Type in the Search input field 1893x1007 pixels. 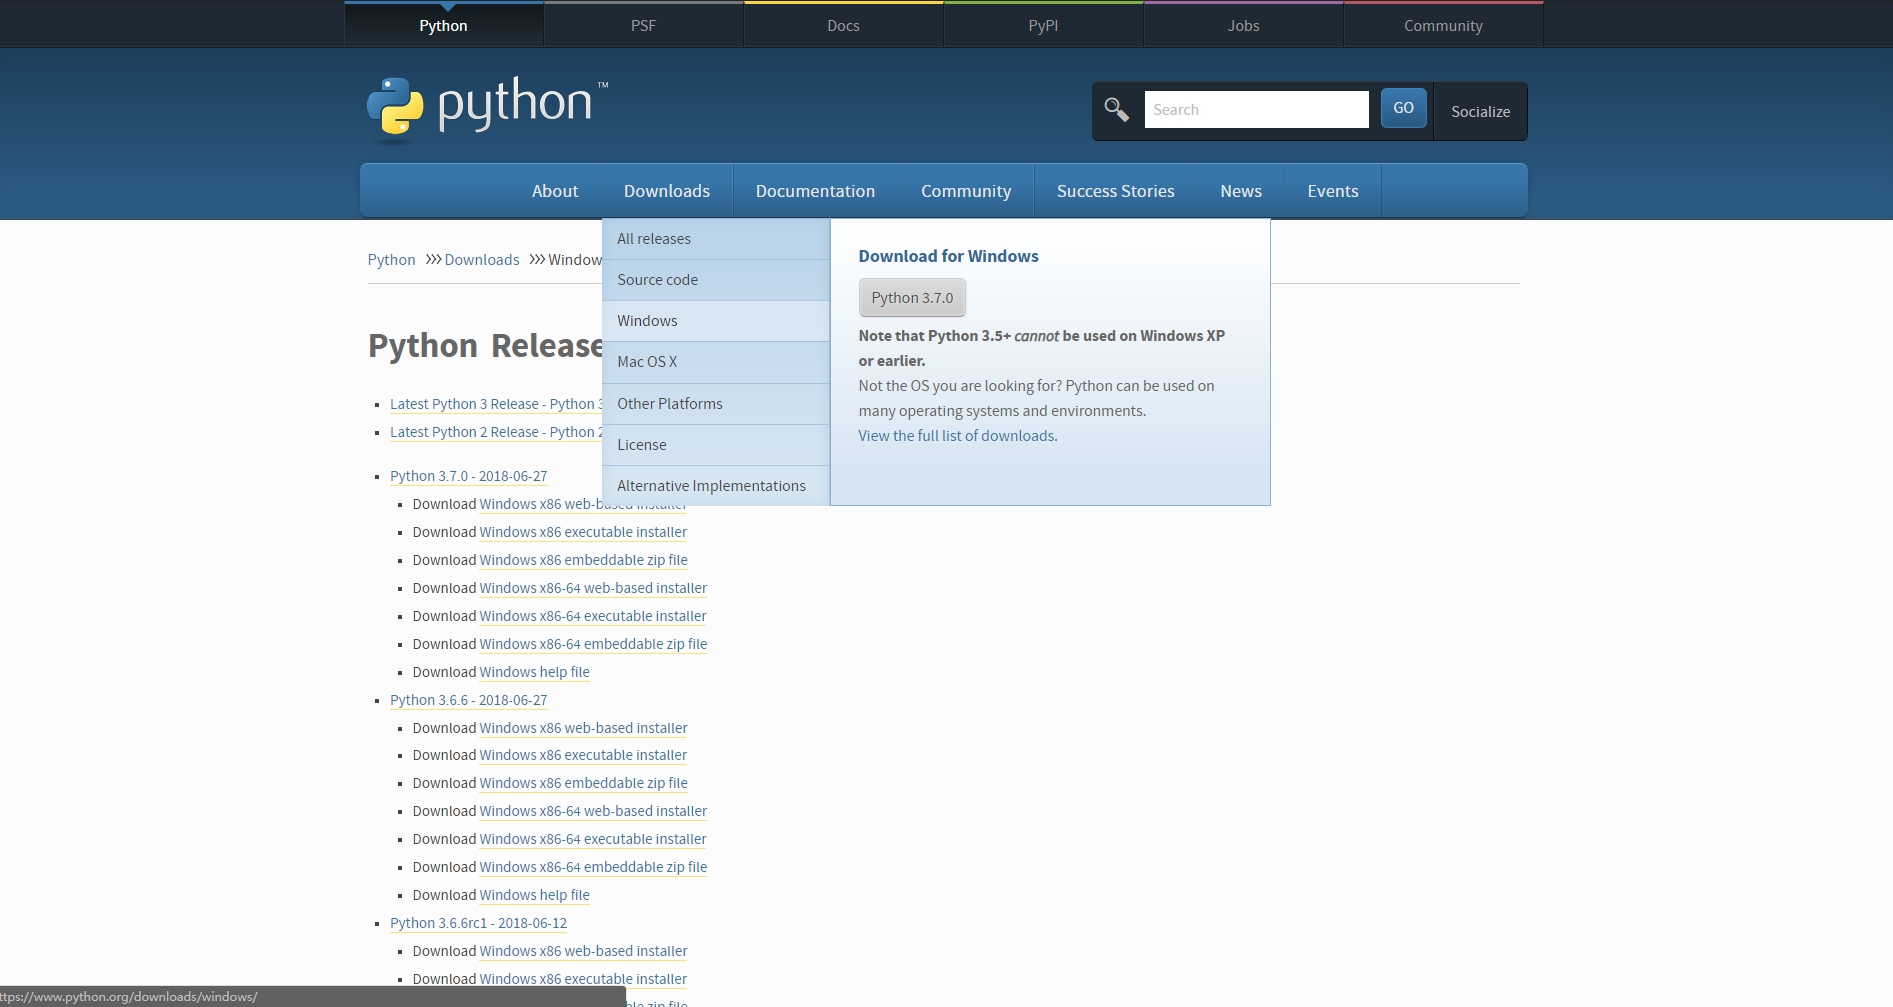point(1256,110)
